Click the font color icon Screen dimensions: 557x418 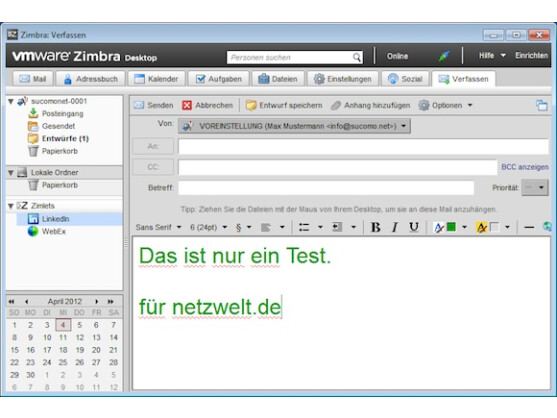point(439,227)
